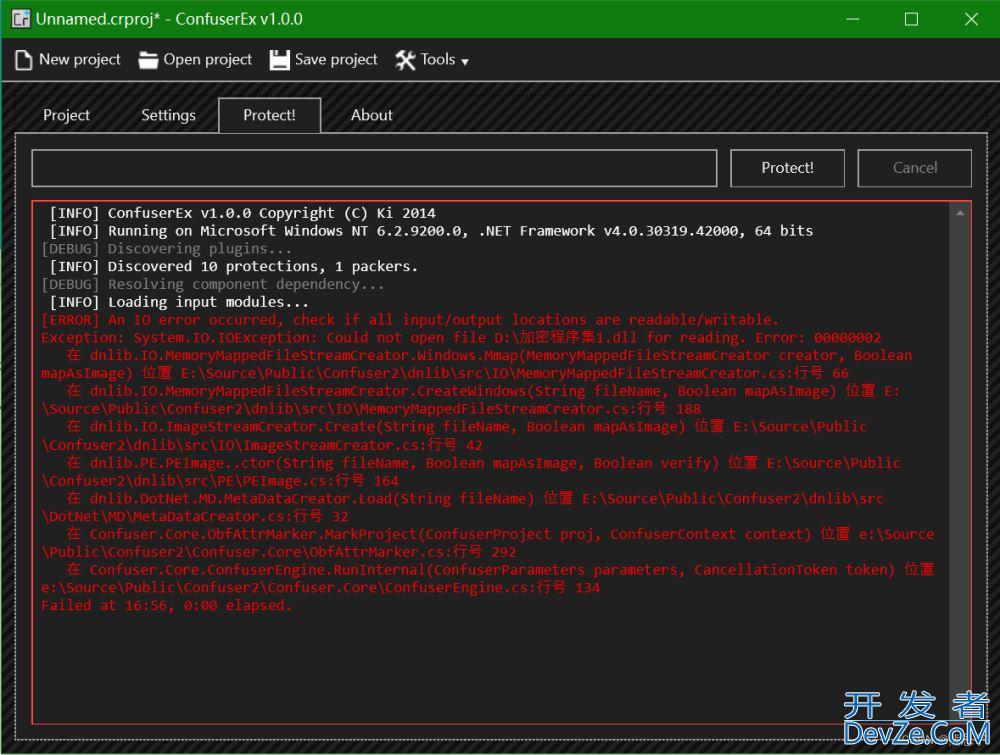Image resolution: width=1000 pixels, height=755 pixels.
Task: Open the About tab
Action: coord(372,115)
